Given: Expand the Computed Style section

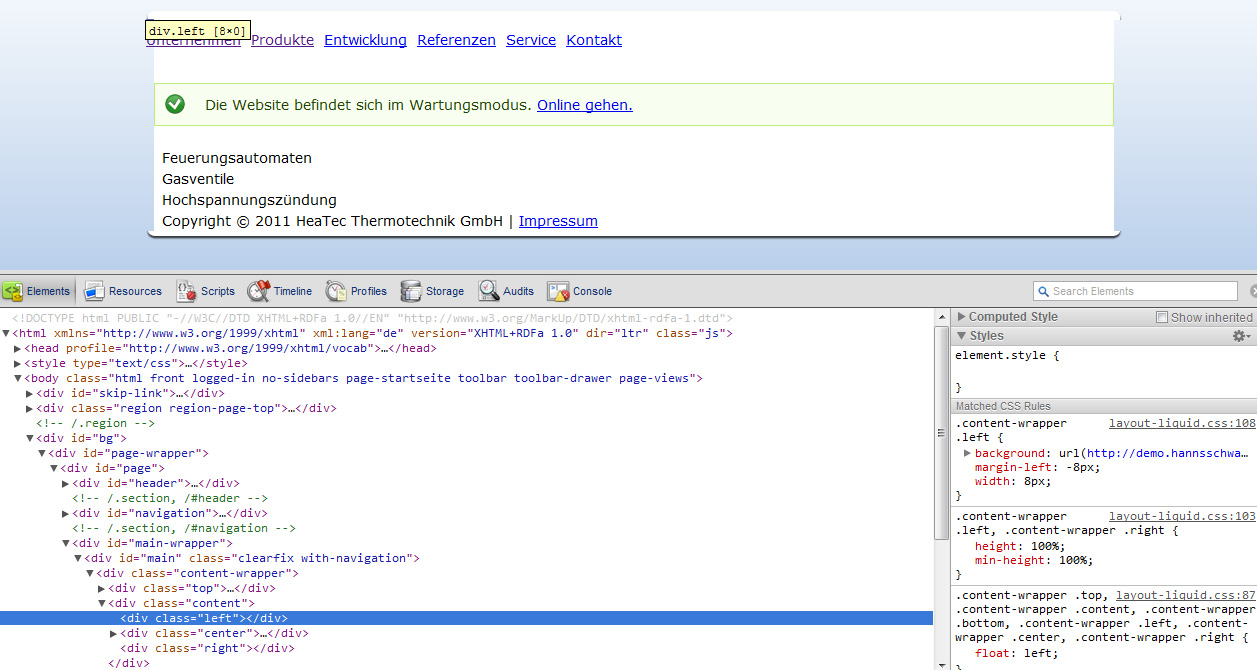Looking at the screenshot, I should coord(962,317).
